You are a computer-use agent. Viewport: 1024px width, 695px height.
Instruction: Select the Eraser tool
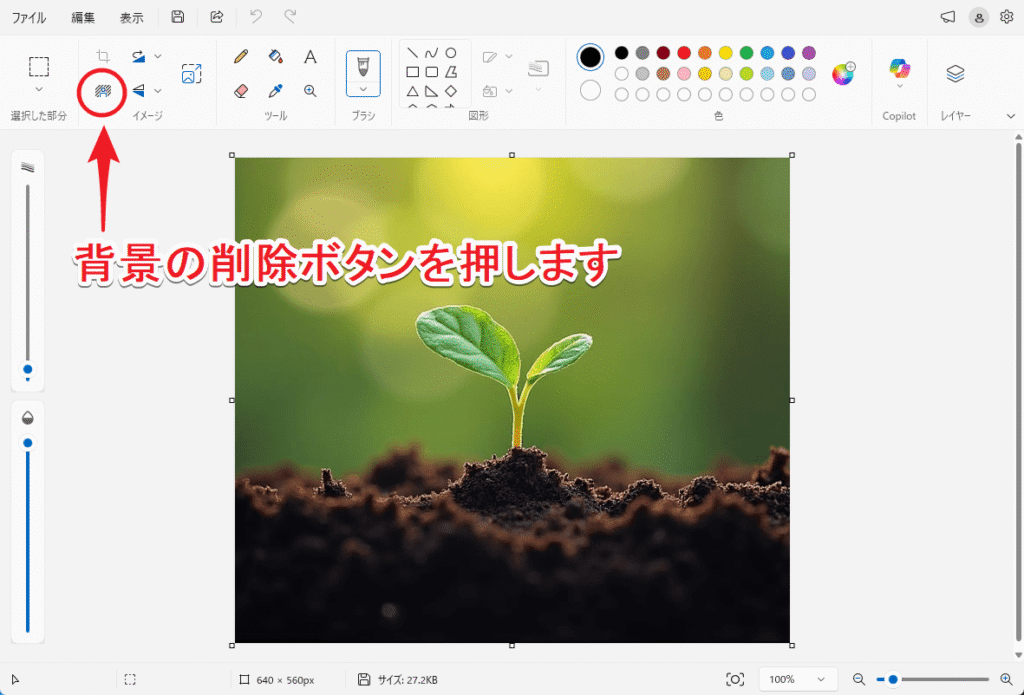tap(241, 91)
